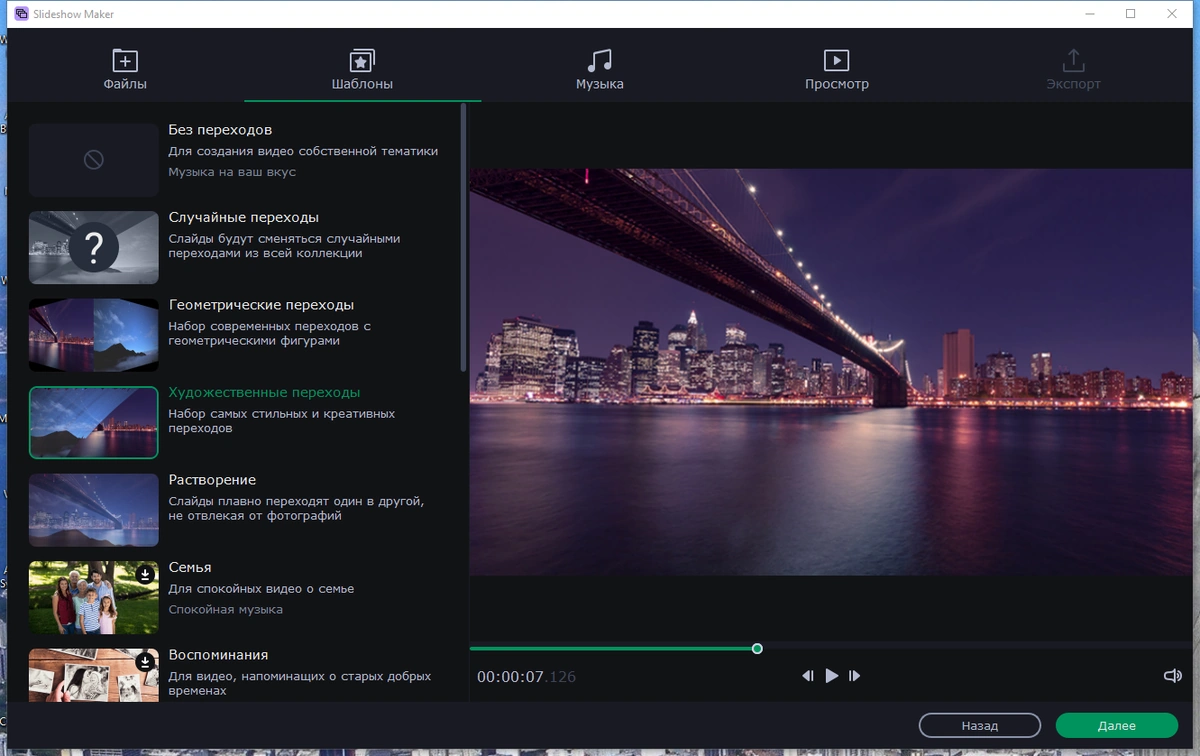Click the playback progress slider handle

pyautogui.click(x=757, y=649)
